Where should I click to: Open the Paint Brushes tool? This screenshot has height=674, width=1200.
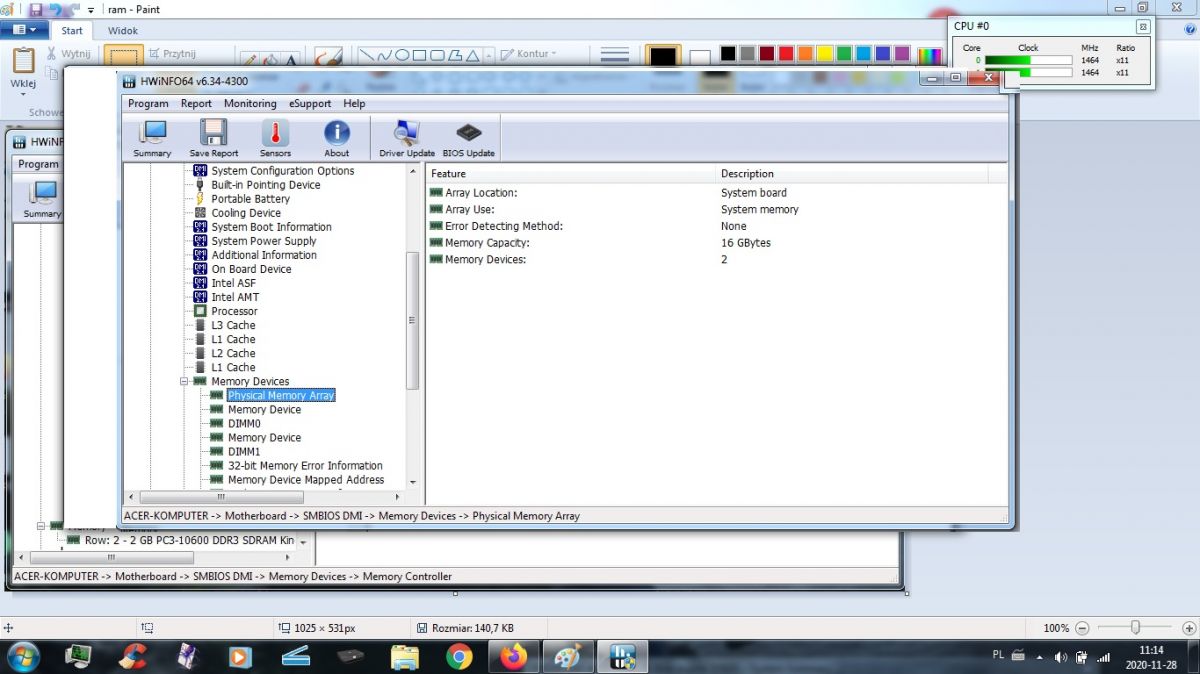pyautogui.click(x=328, y=57)
